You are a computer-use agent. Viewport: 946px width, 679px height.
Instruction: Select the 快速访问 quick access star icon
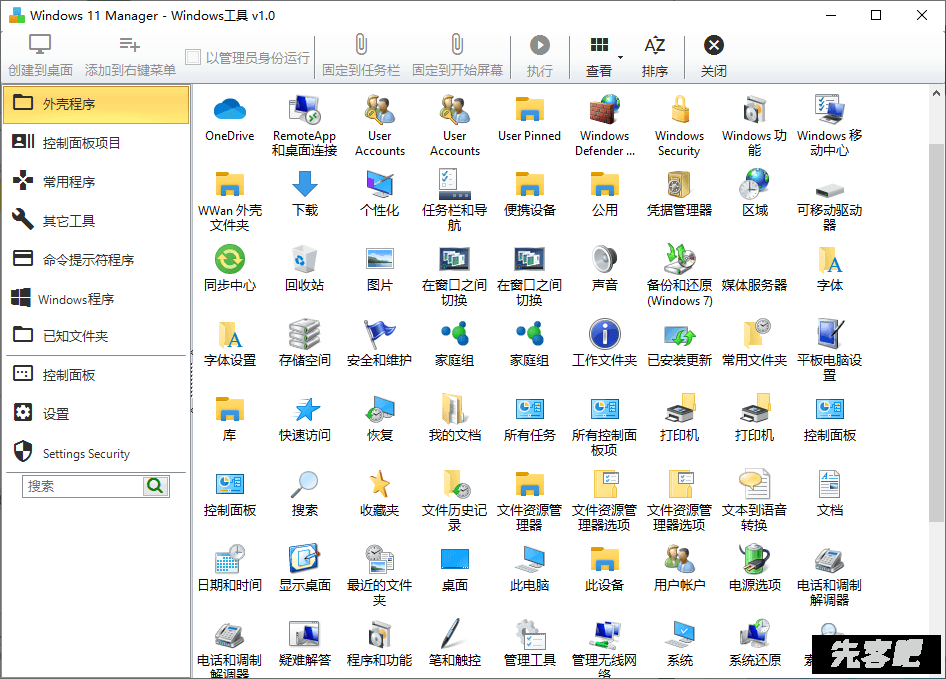305,410
